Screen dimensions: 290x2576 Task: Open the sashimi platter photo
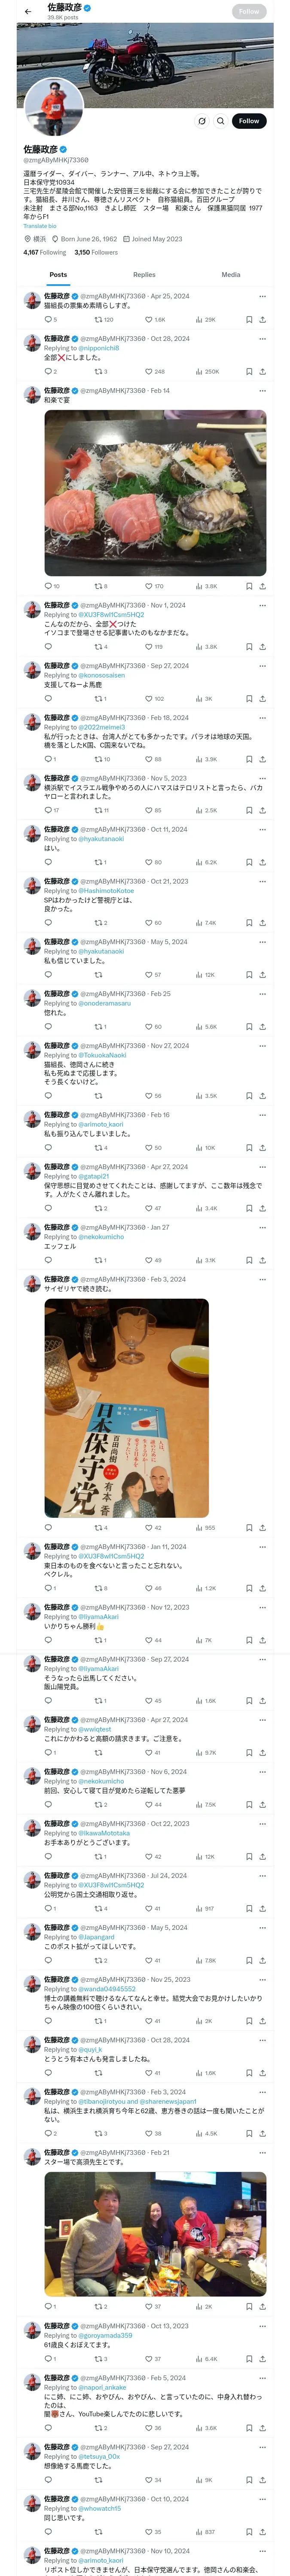point(155,492)
